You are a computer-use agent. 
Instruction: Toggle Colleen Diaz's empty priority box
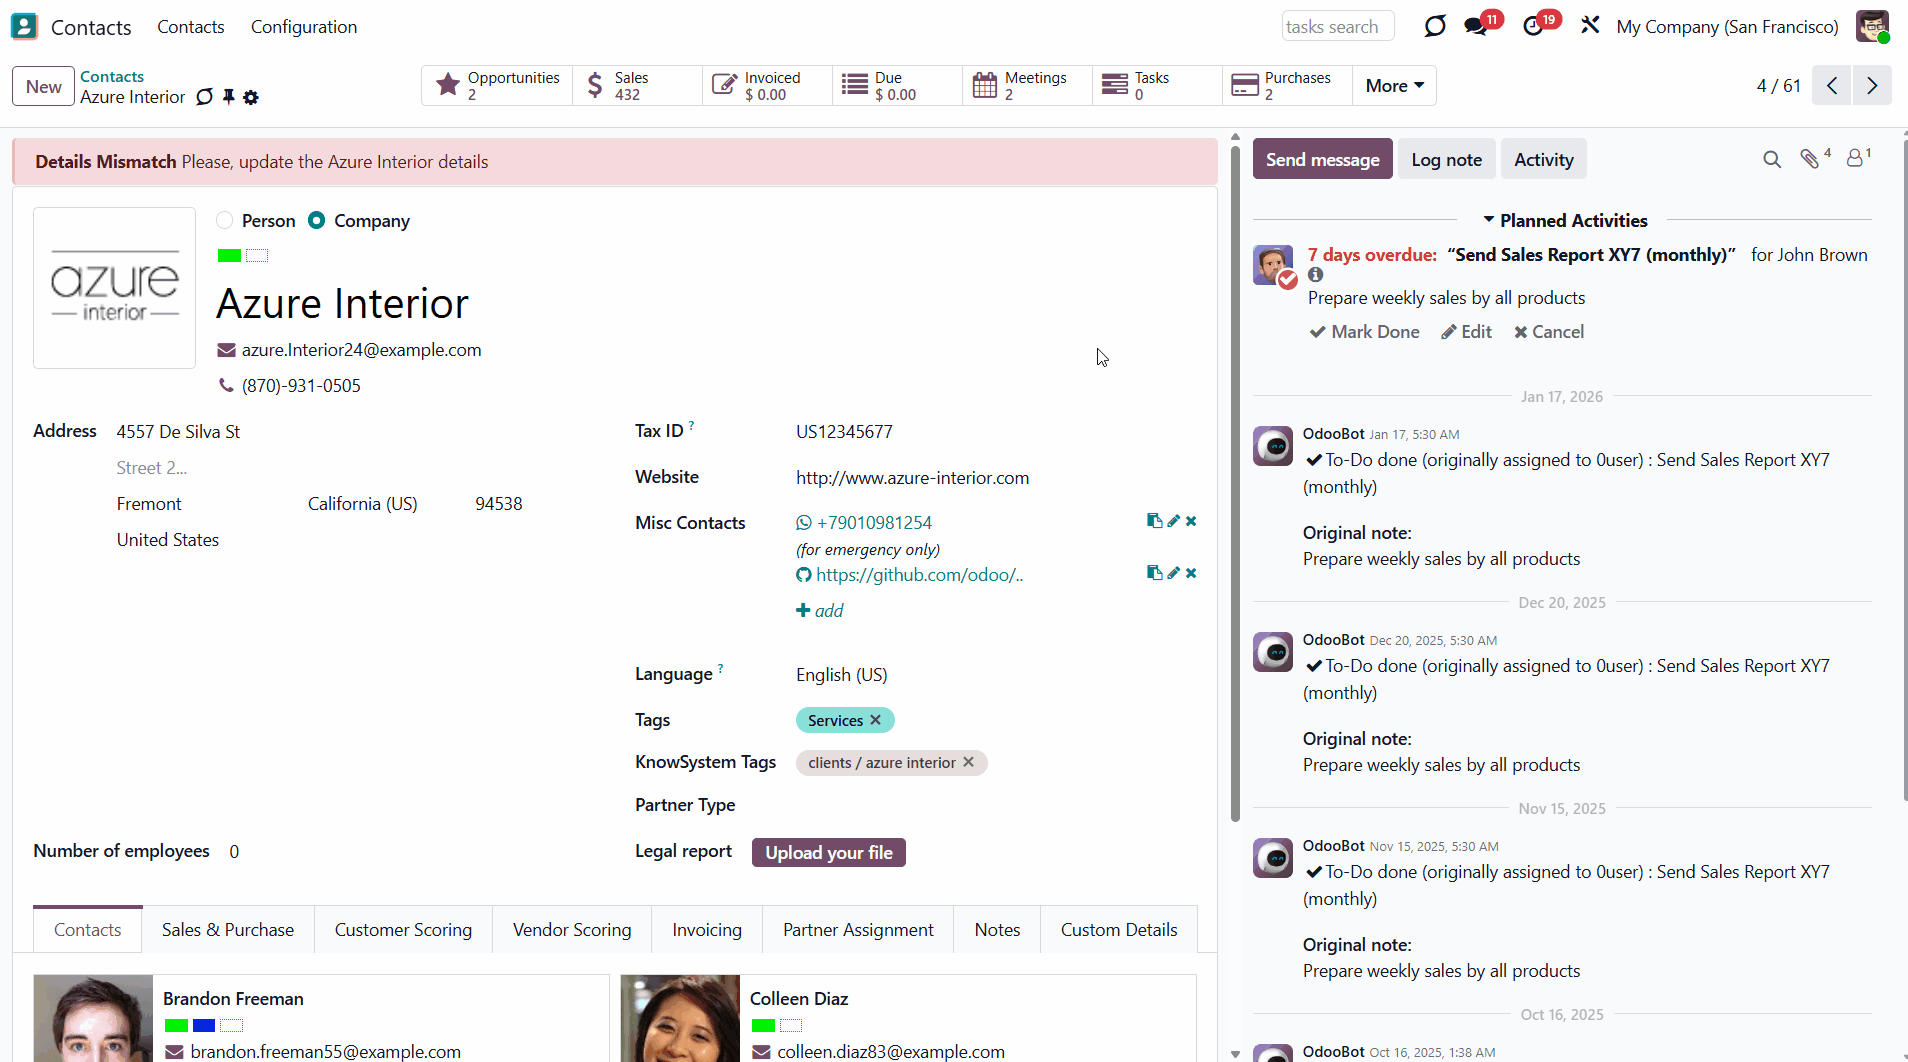pyautogui.click(x=791, y=1025)
